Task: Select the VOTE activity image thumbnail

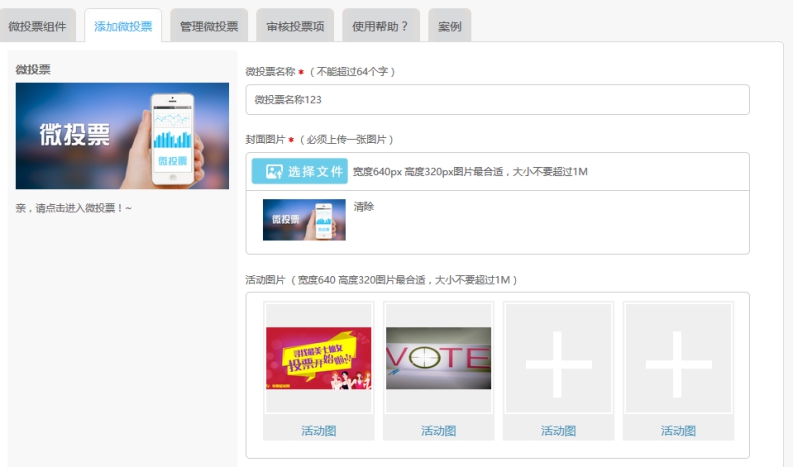Action: click(438, 358)
